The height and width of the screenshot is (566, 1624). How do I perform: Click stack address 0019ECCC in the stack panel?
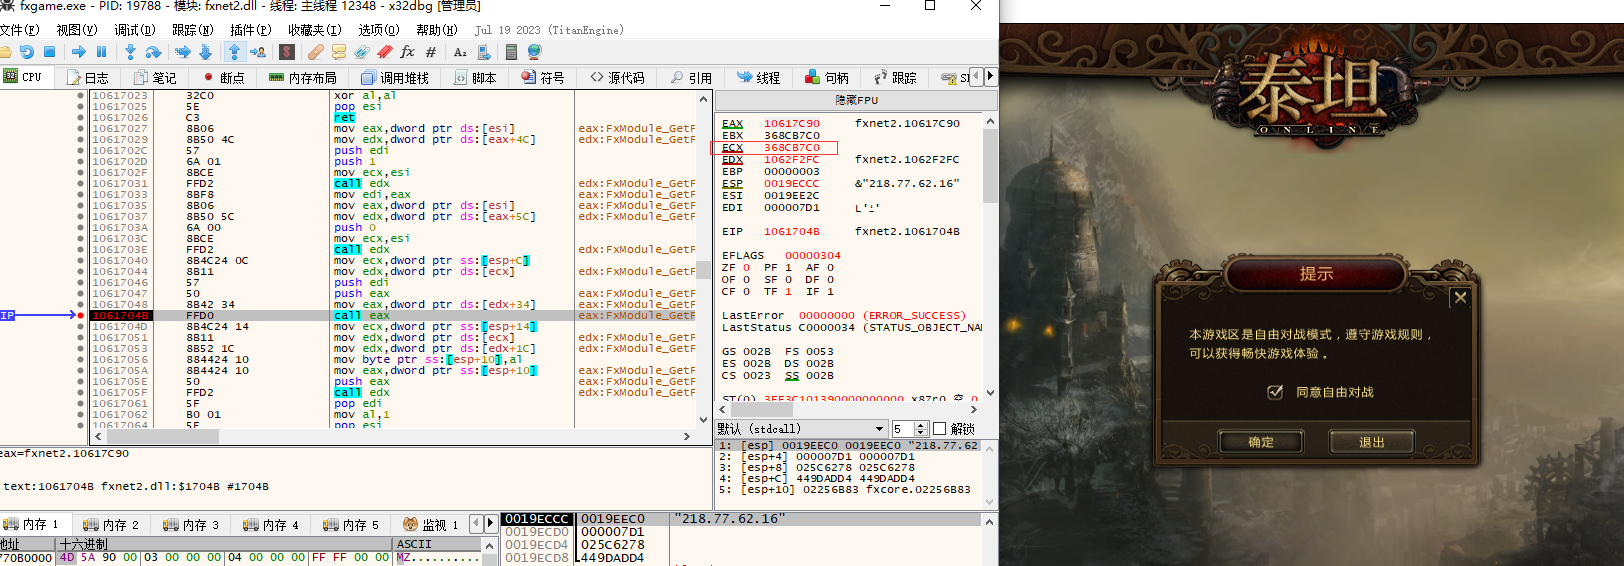(536, 519)
